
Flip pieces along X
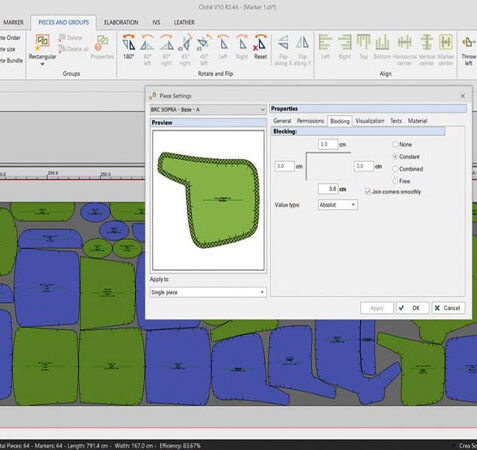[x=283, y=49]
